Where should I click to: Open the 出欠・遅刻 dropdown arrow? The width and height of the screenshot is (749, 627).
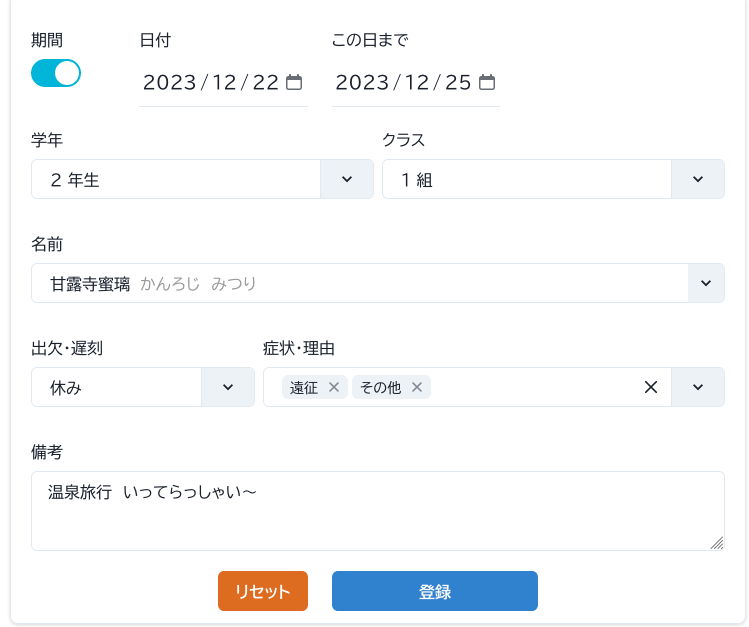tap(228, 387)
